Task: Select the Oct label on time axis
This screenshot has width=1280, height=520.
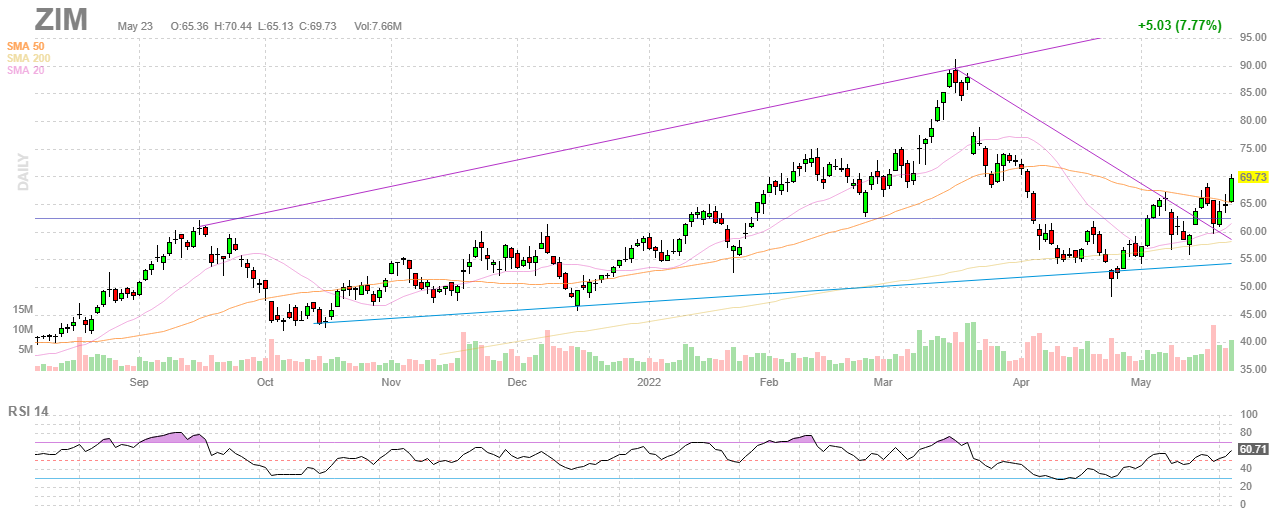Action: (x=265, y=382)
